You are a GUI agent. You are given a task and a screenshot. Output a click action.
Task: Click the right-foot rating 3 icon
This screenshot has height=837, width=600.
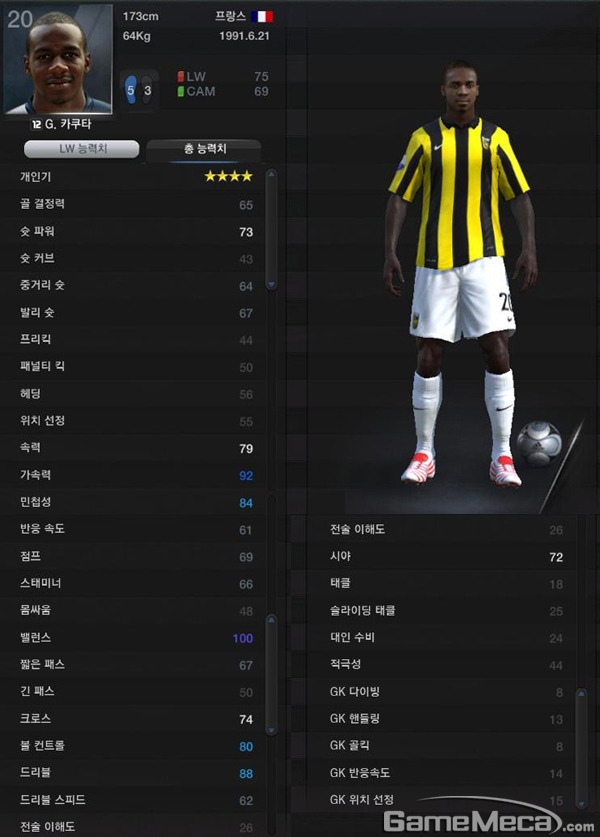[147, 90]
